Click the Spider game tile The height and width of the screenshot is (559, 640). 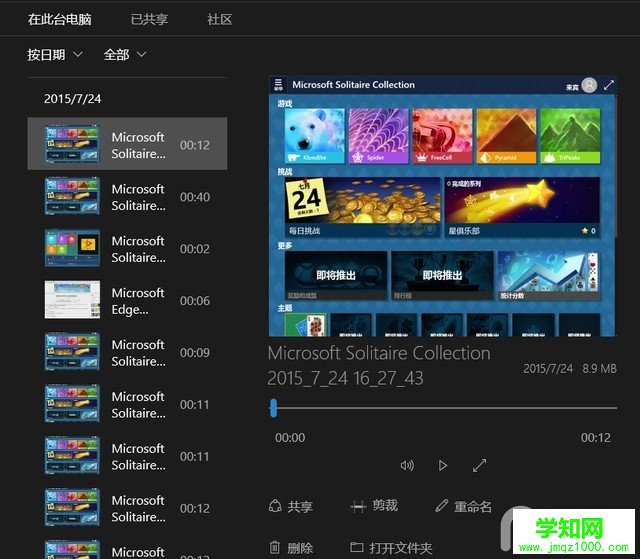pos(378,136)
